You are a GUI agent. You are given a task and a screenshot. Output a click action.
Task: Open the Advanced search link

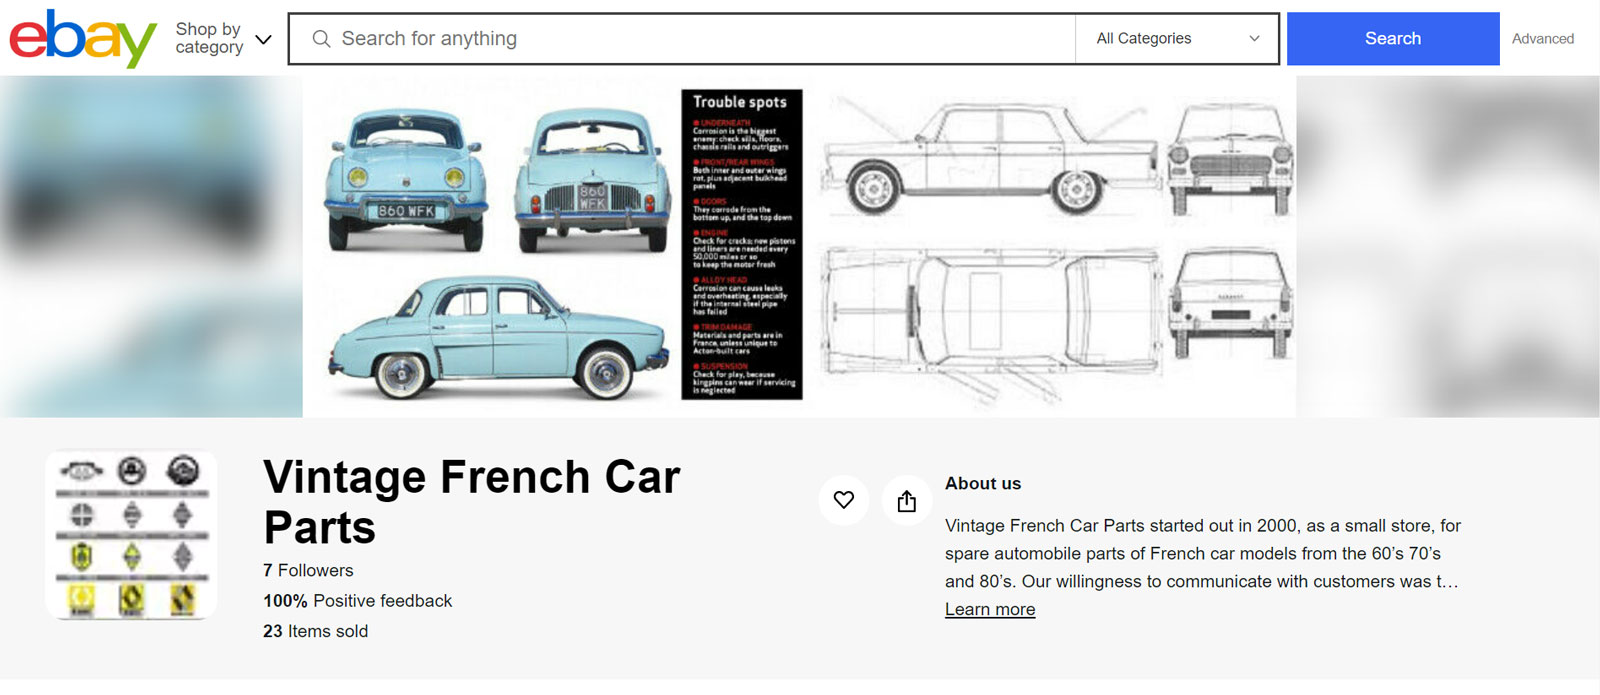1542,39
